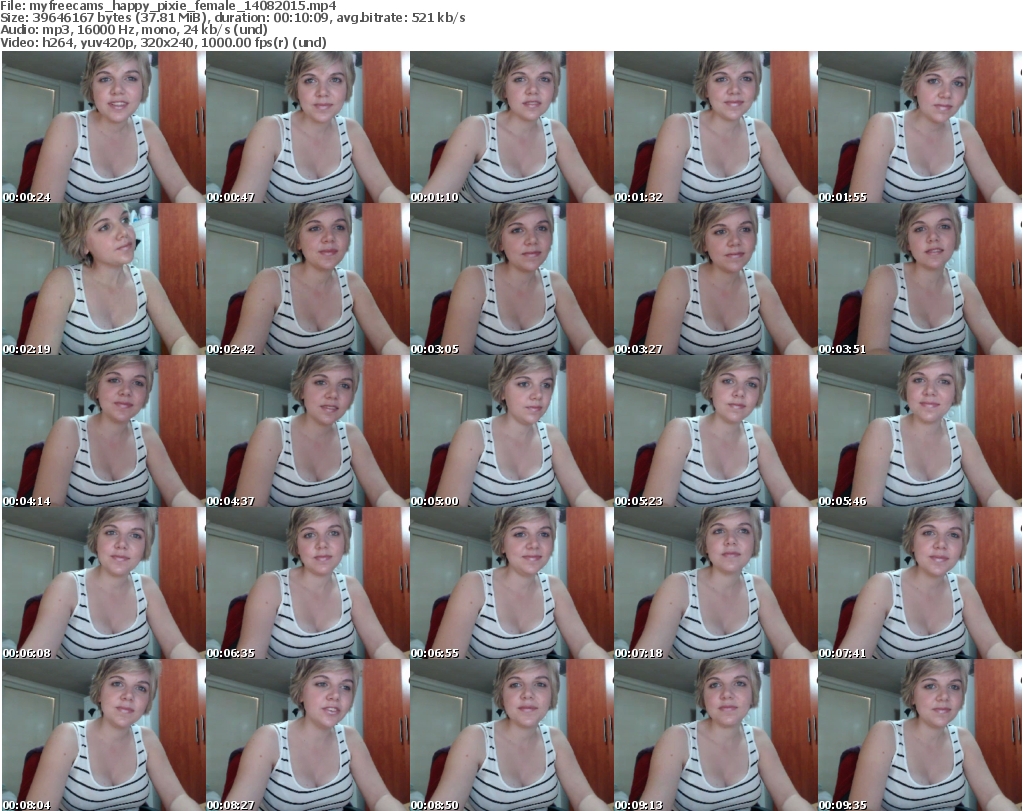This screenshot has width=1024, height=811.
Task: Click the frame marked 00:08:04
Action: click(x=104, y=735)
